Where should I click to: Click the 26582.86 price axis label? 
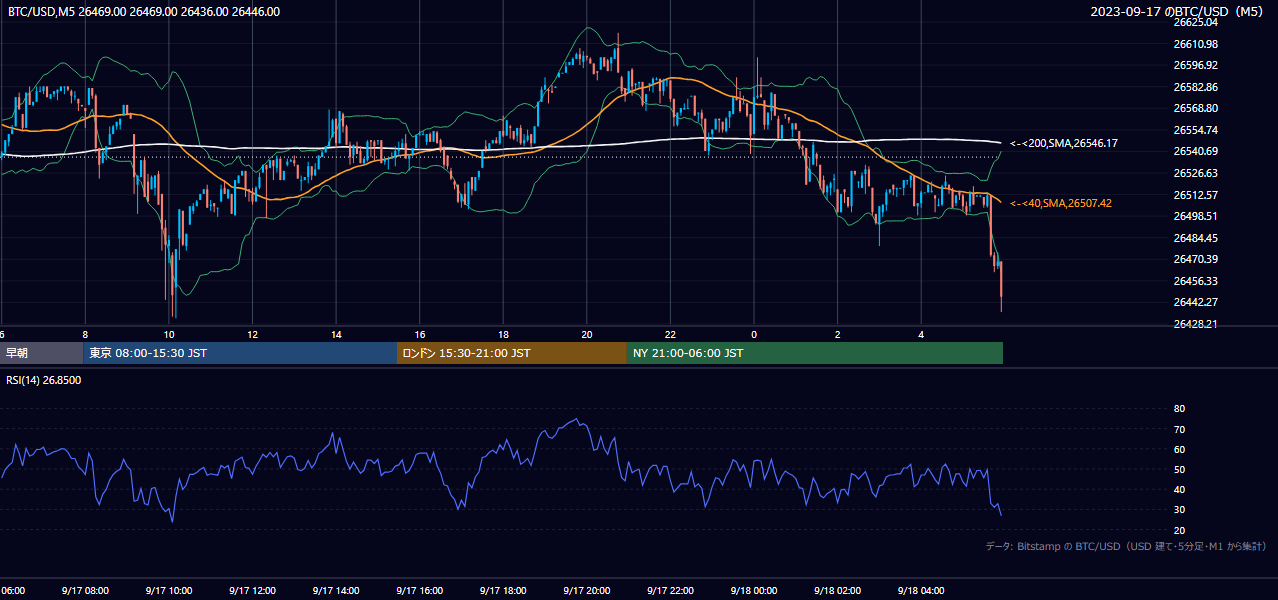tap(1196, 87)
